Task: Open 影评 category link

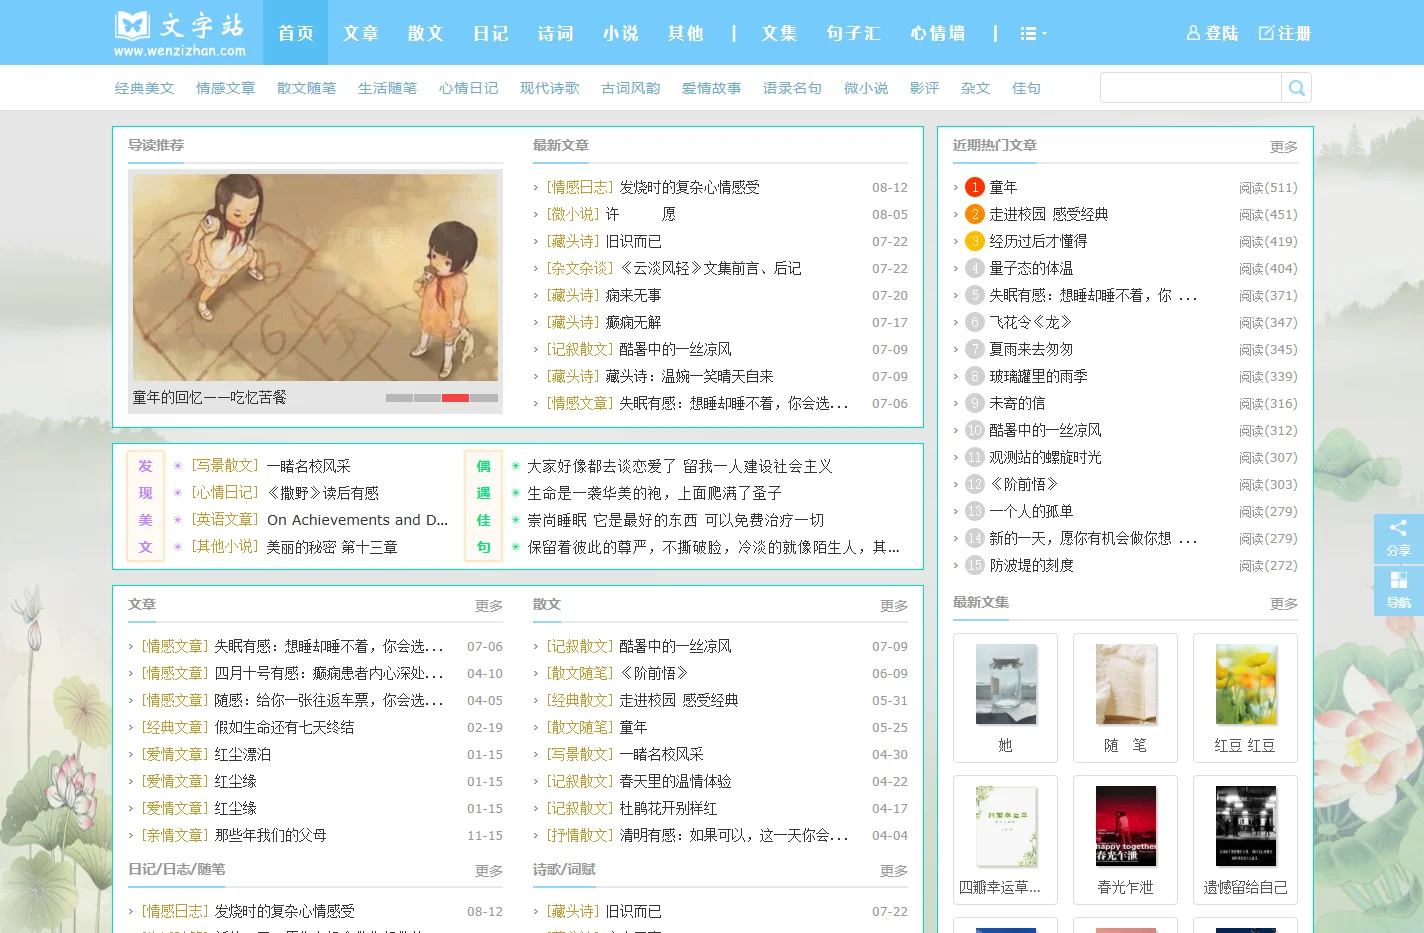Action: pos(925,88)
